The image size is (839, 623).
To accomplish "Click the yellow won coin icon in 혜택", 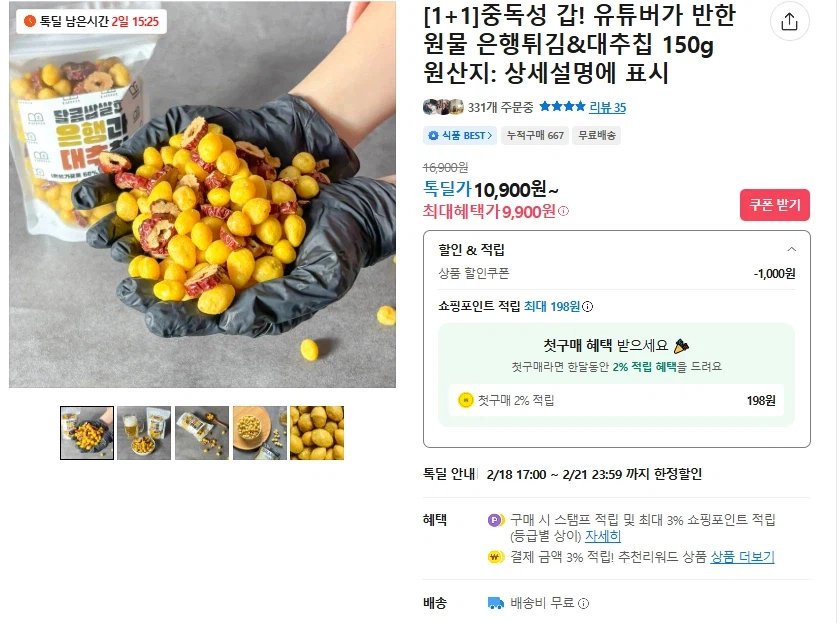I will [x=495, y=557].
